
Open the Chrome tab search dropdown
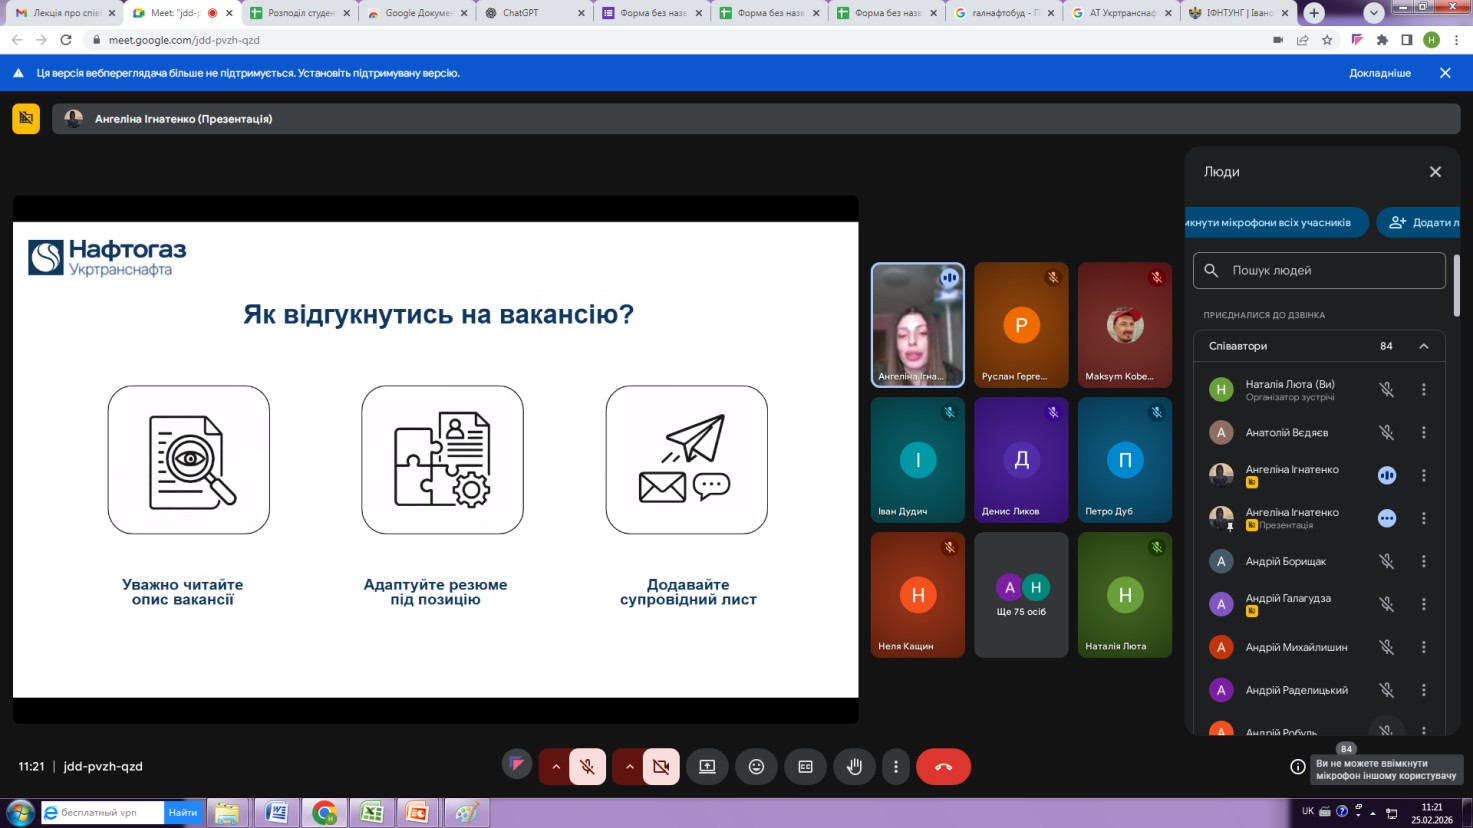1374,13
